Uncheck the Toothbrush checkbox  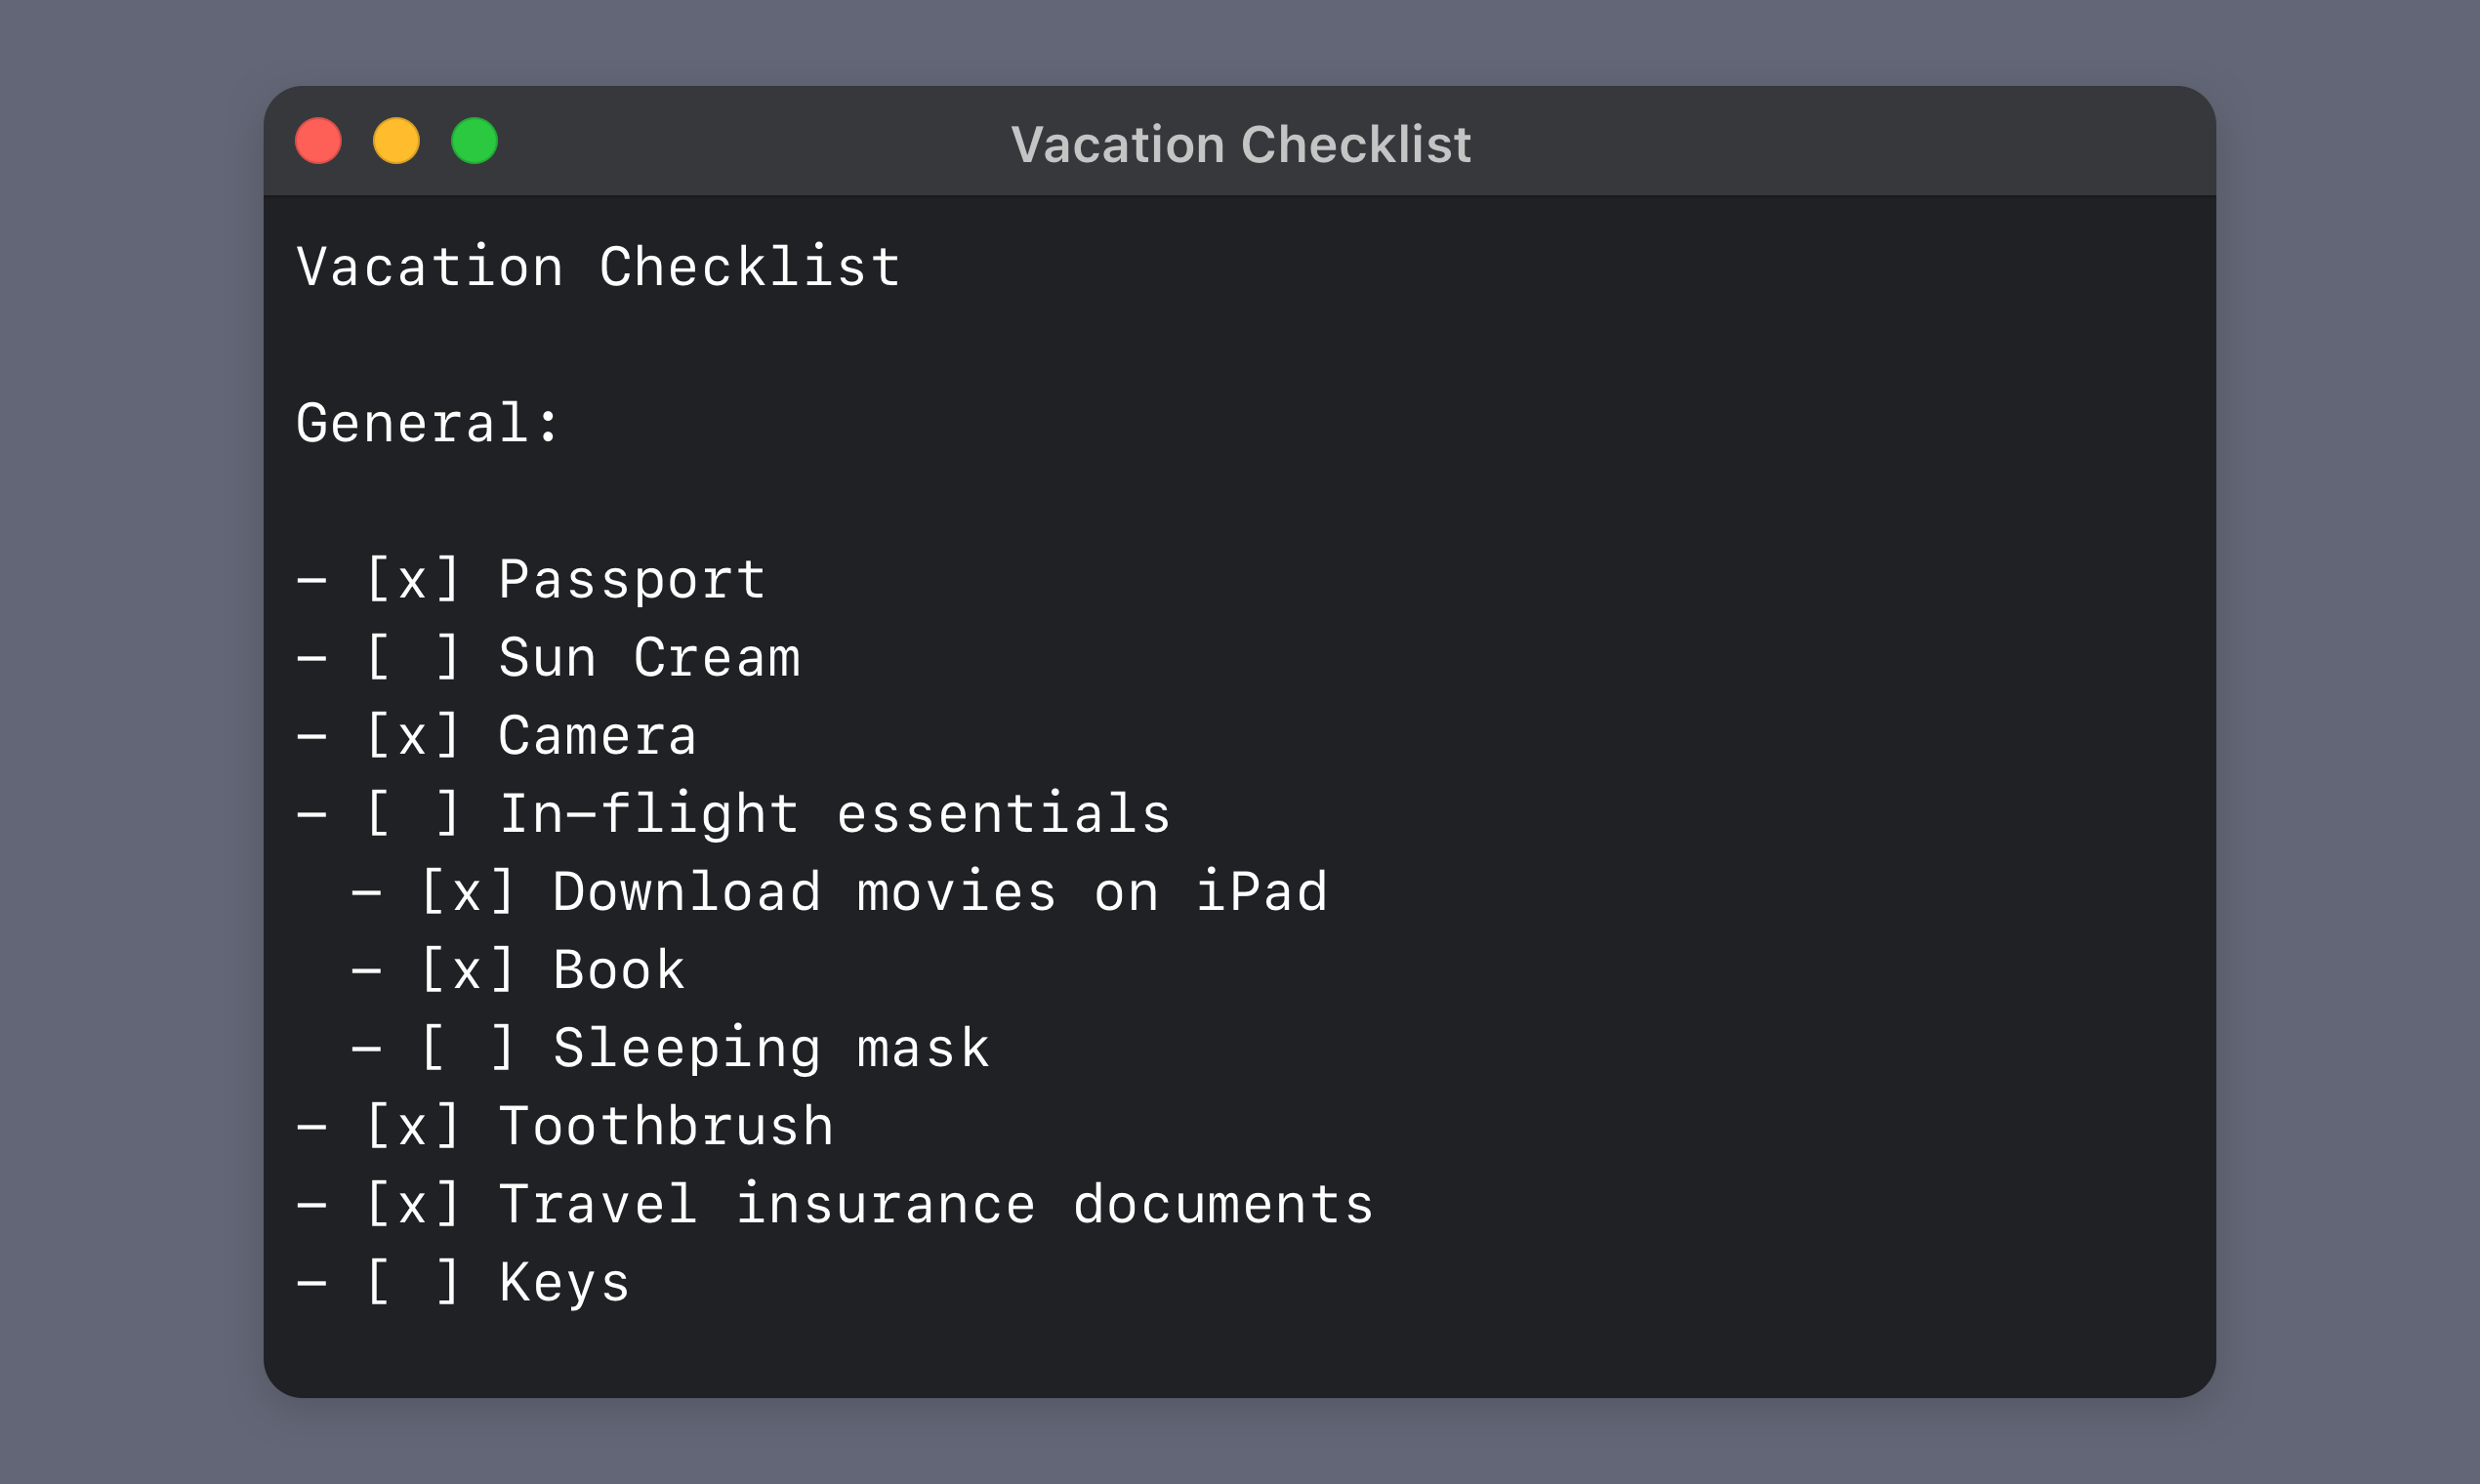tap(413, 1125)
